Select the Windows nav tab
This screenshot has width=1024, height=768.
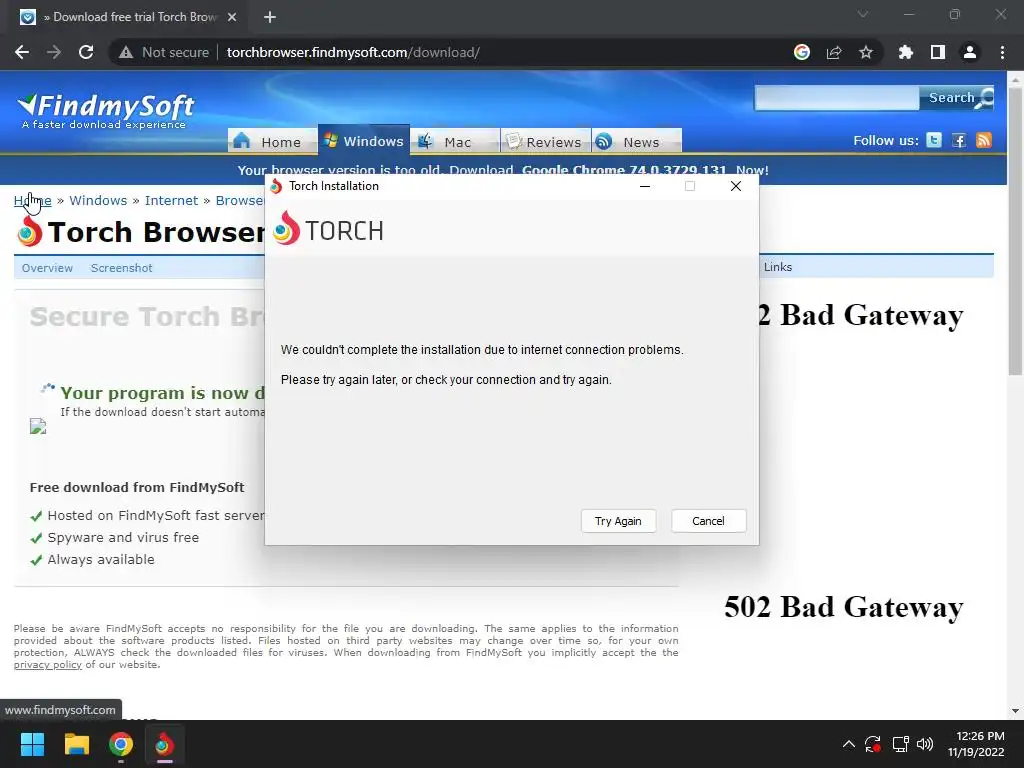coord(364,140)
